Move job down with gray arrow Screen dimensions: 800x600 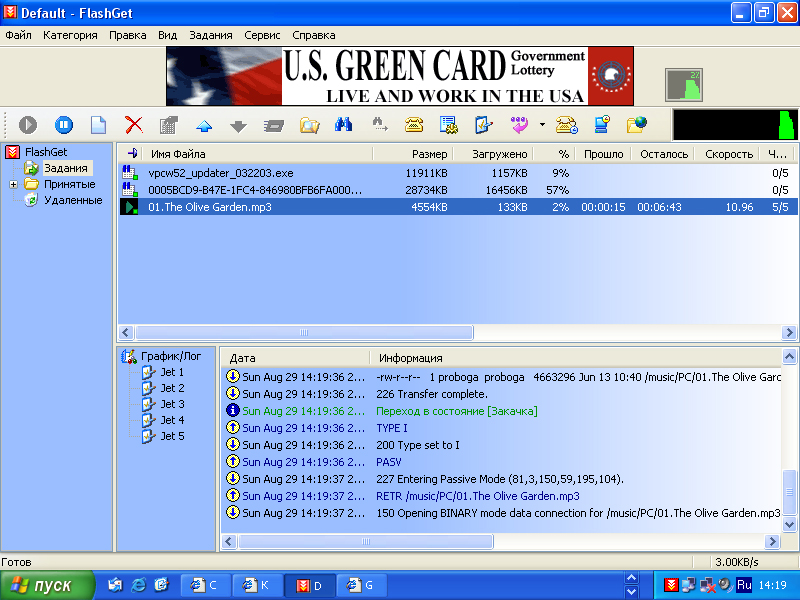pos(238,126)
